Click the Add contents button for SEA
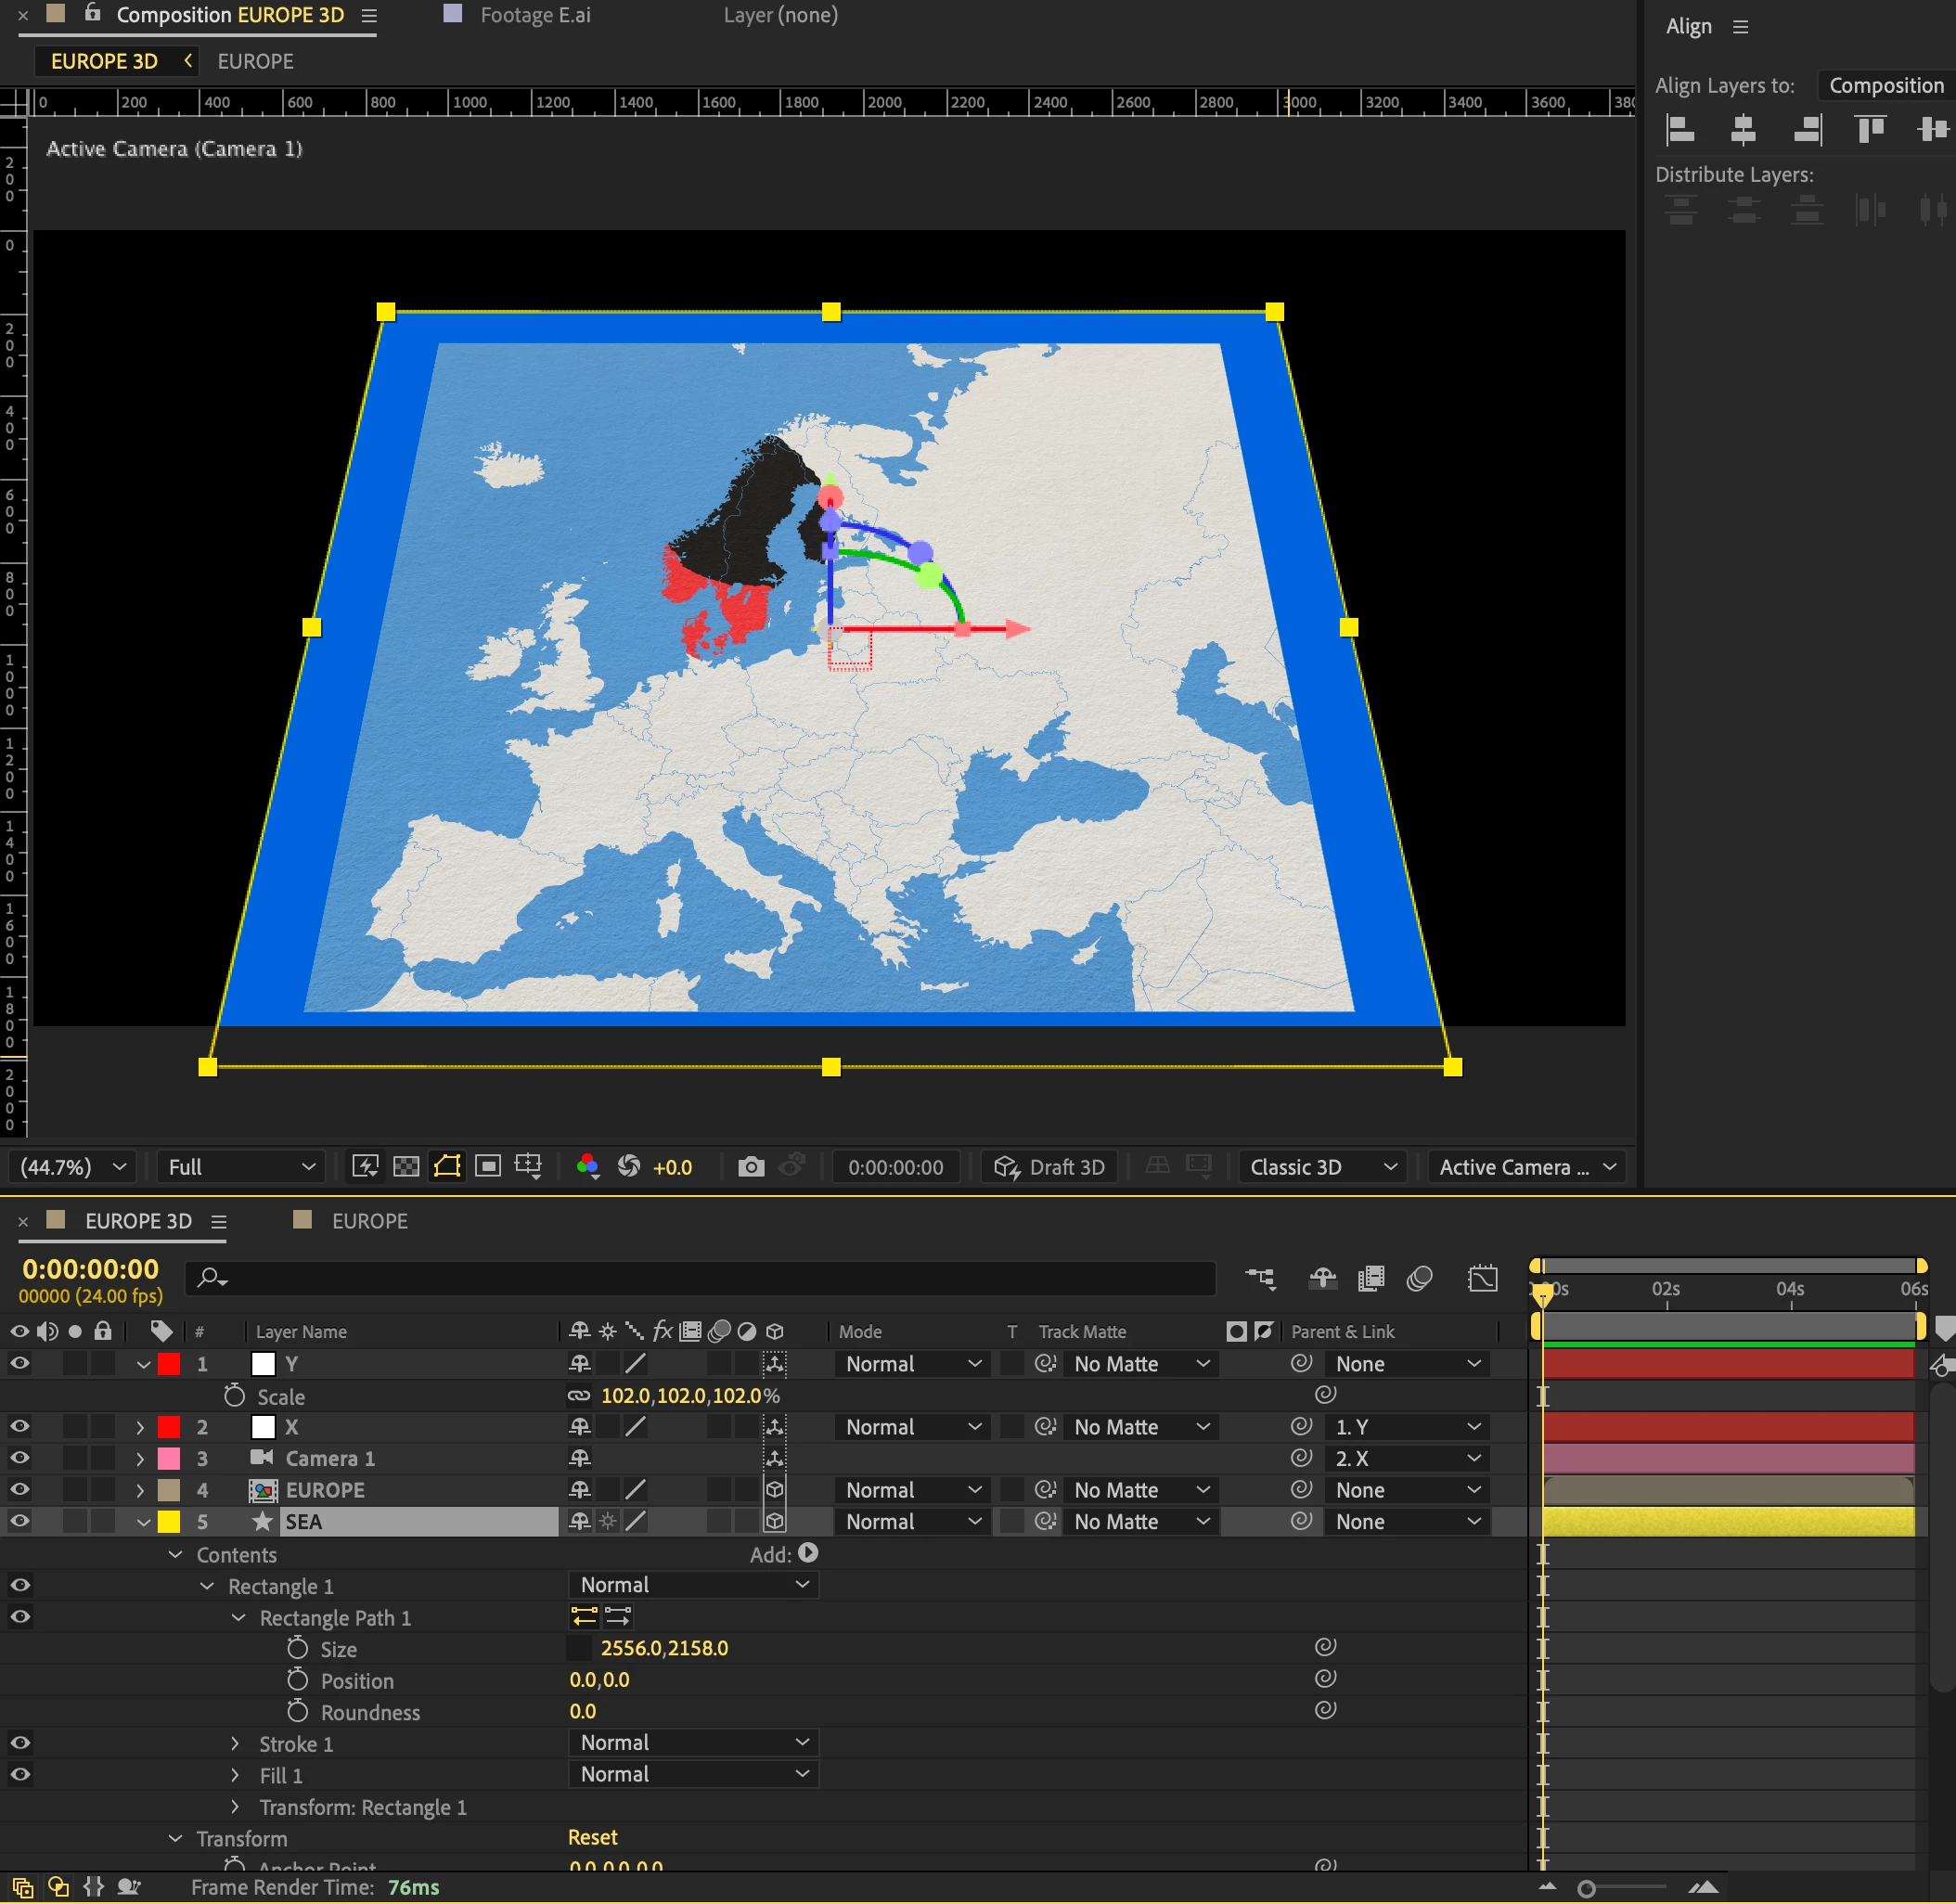 808,1553
